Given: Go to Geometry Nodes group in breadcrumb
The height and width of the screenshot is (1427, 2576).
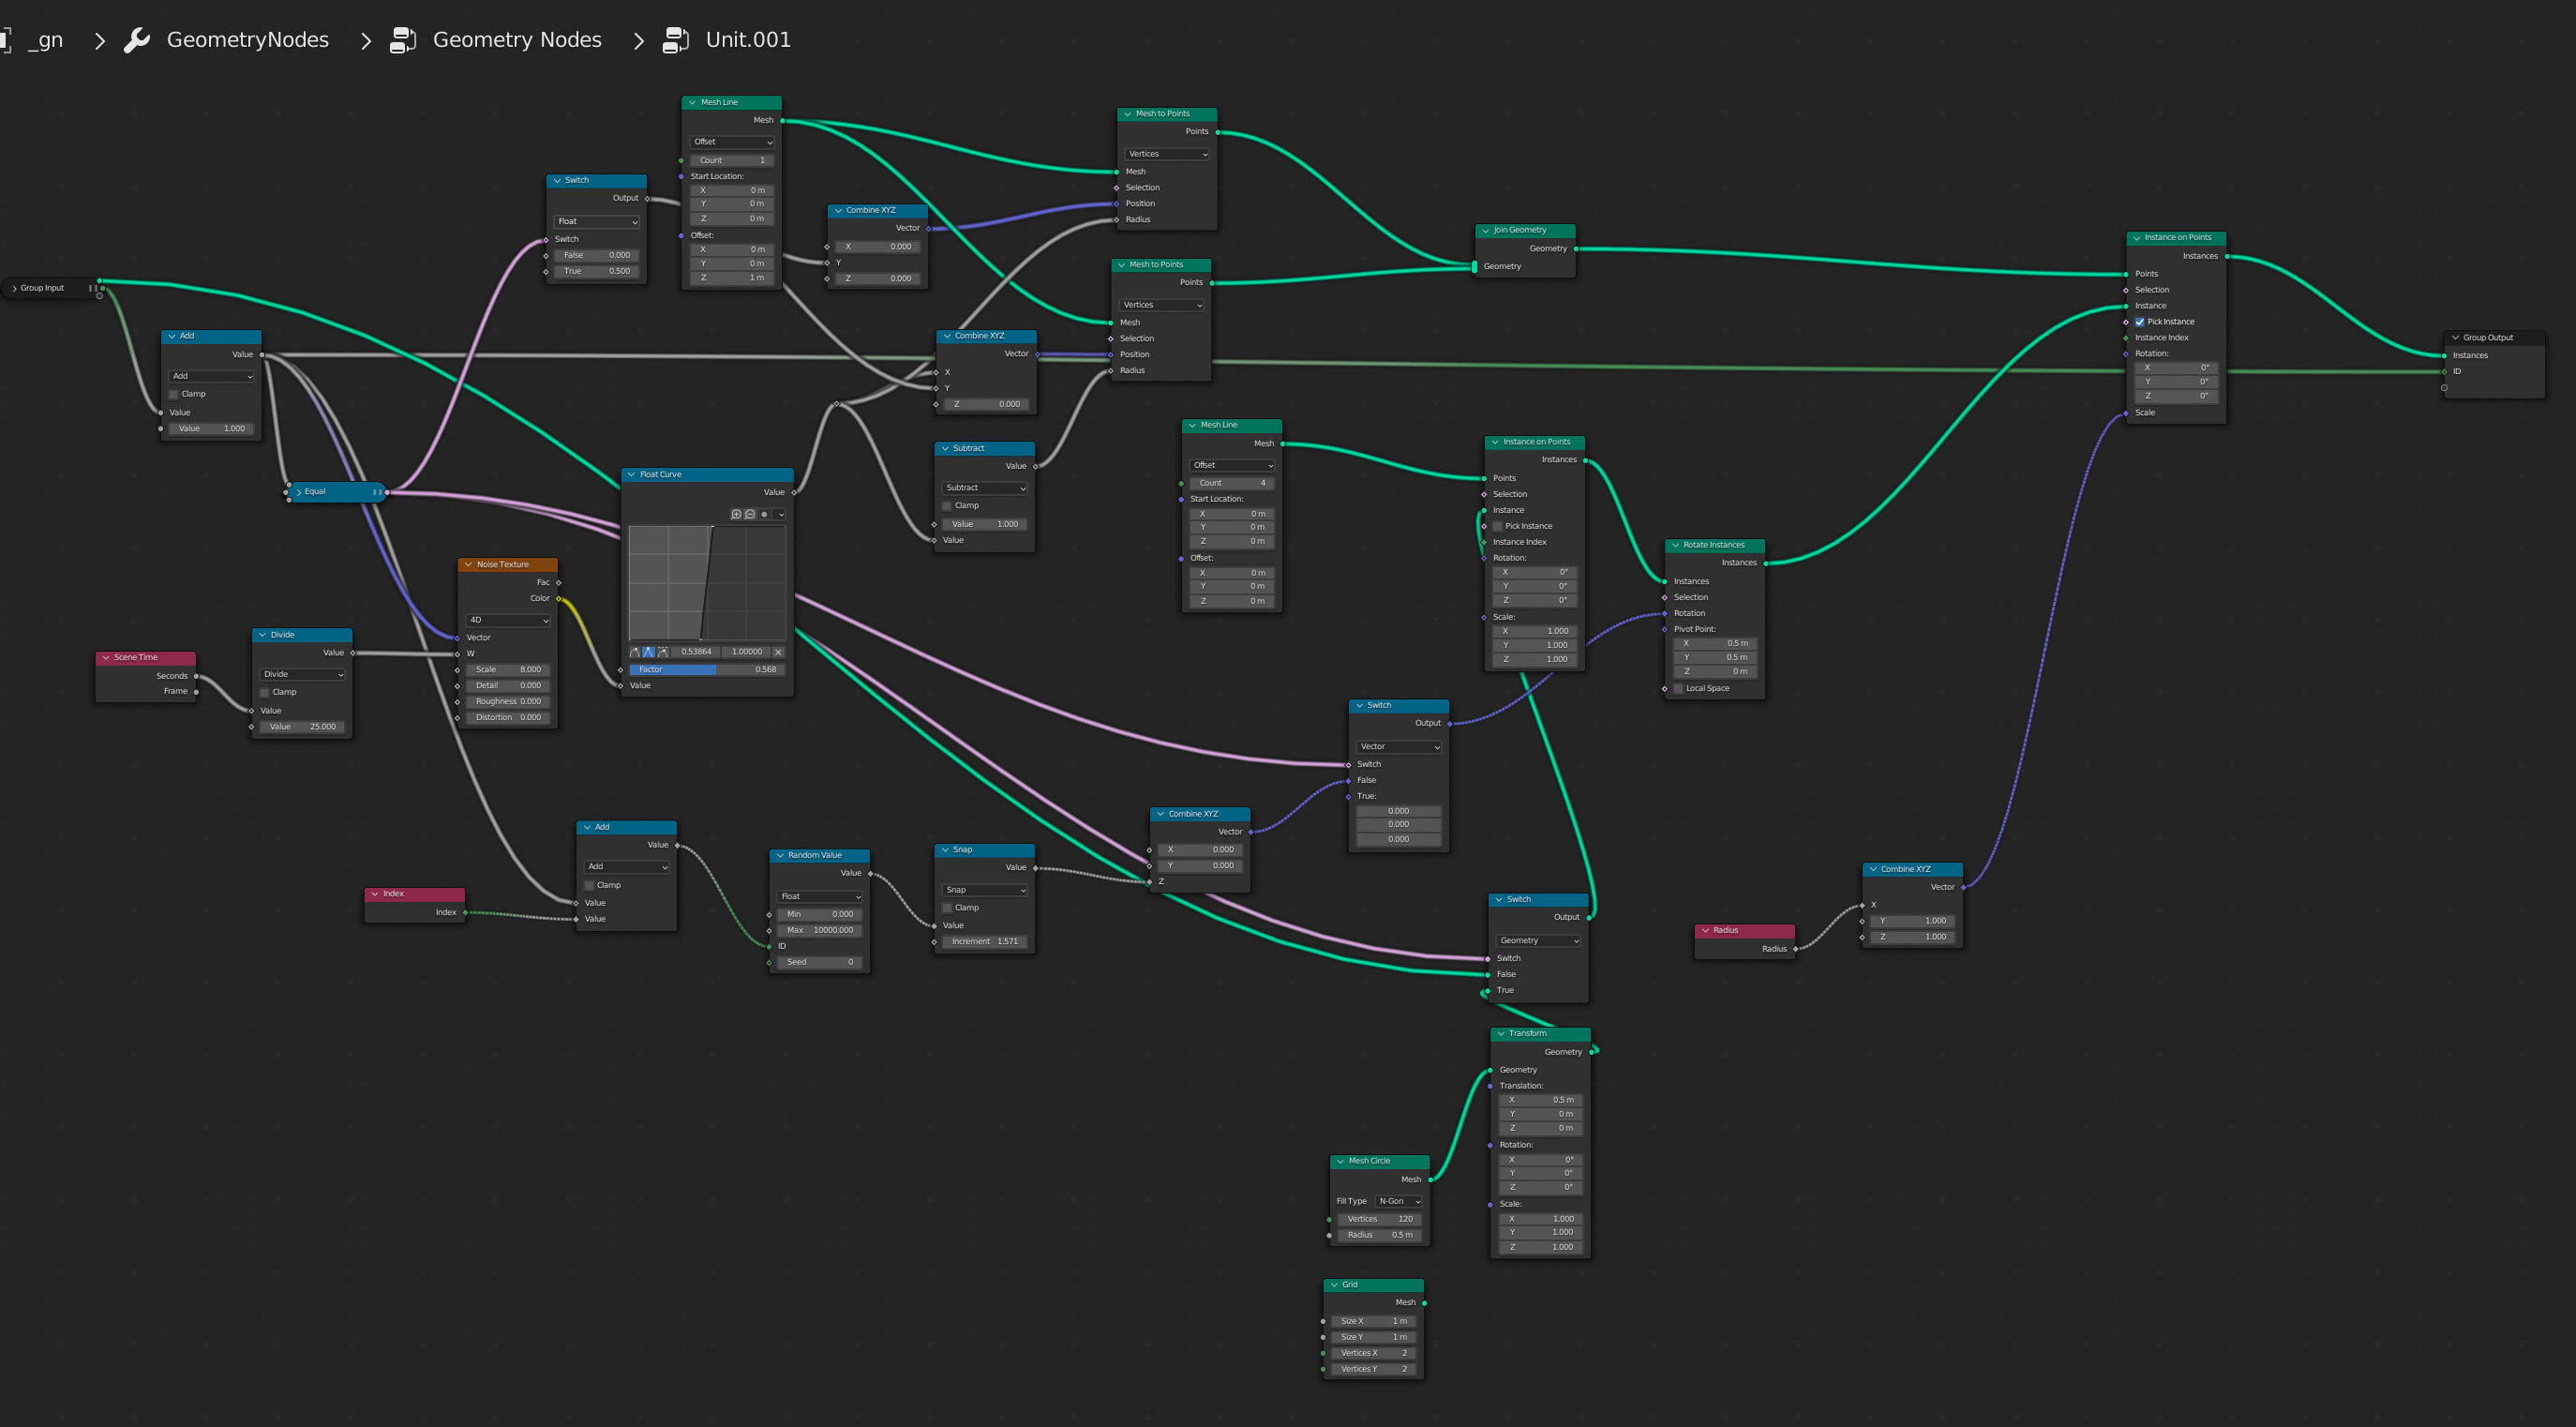Looking at the screenshot, I should (x=517, y=40).
